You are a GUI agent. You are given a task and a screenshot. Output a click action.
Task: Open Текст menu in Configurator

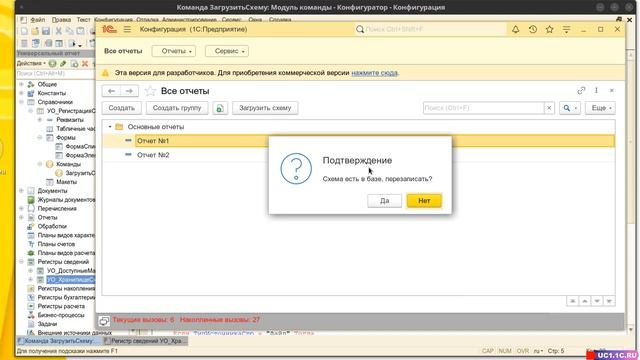pyautogui.click(x=83, y=20)
